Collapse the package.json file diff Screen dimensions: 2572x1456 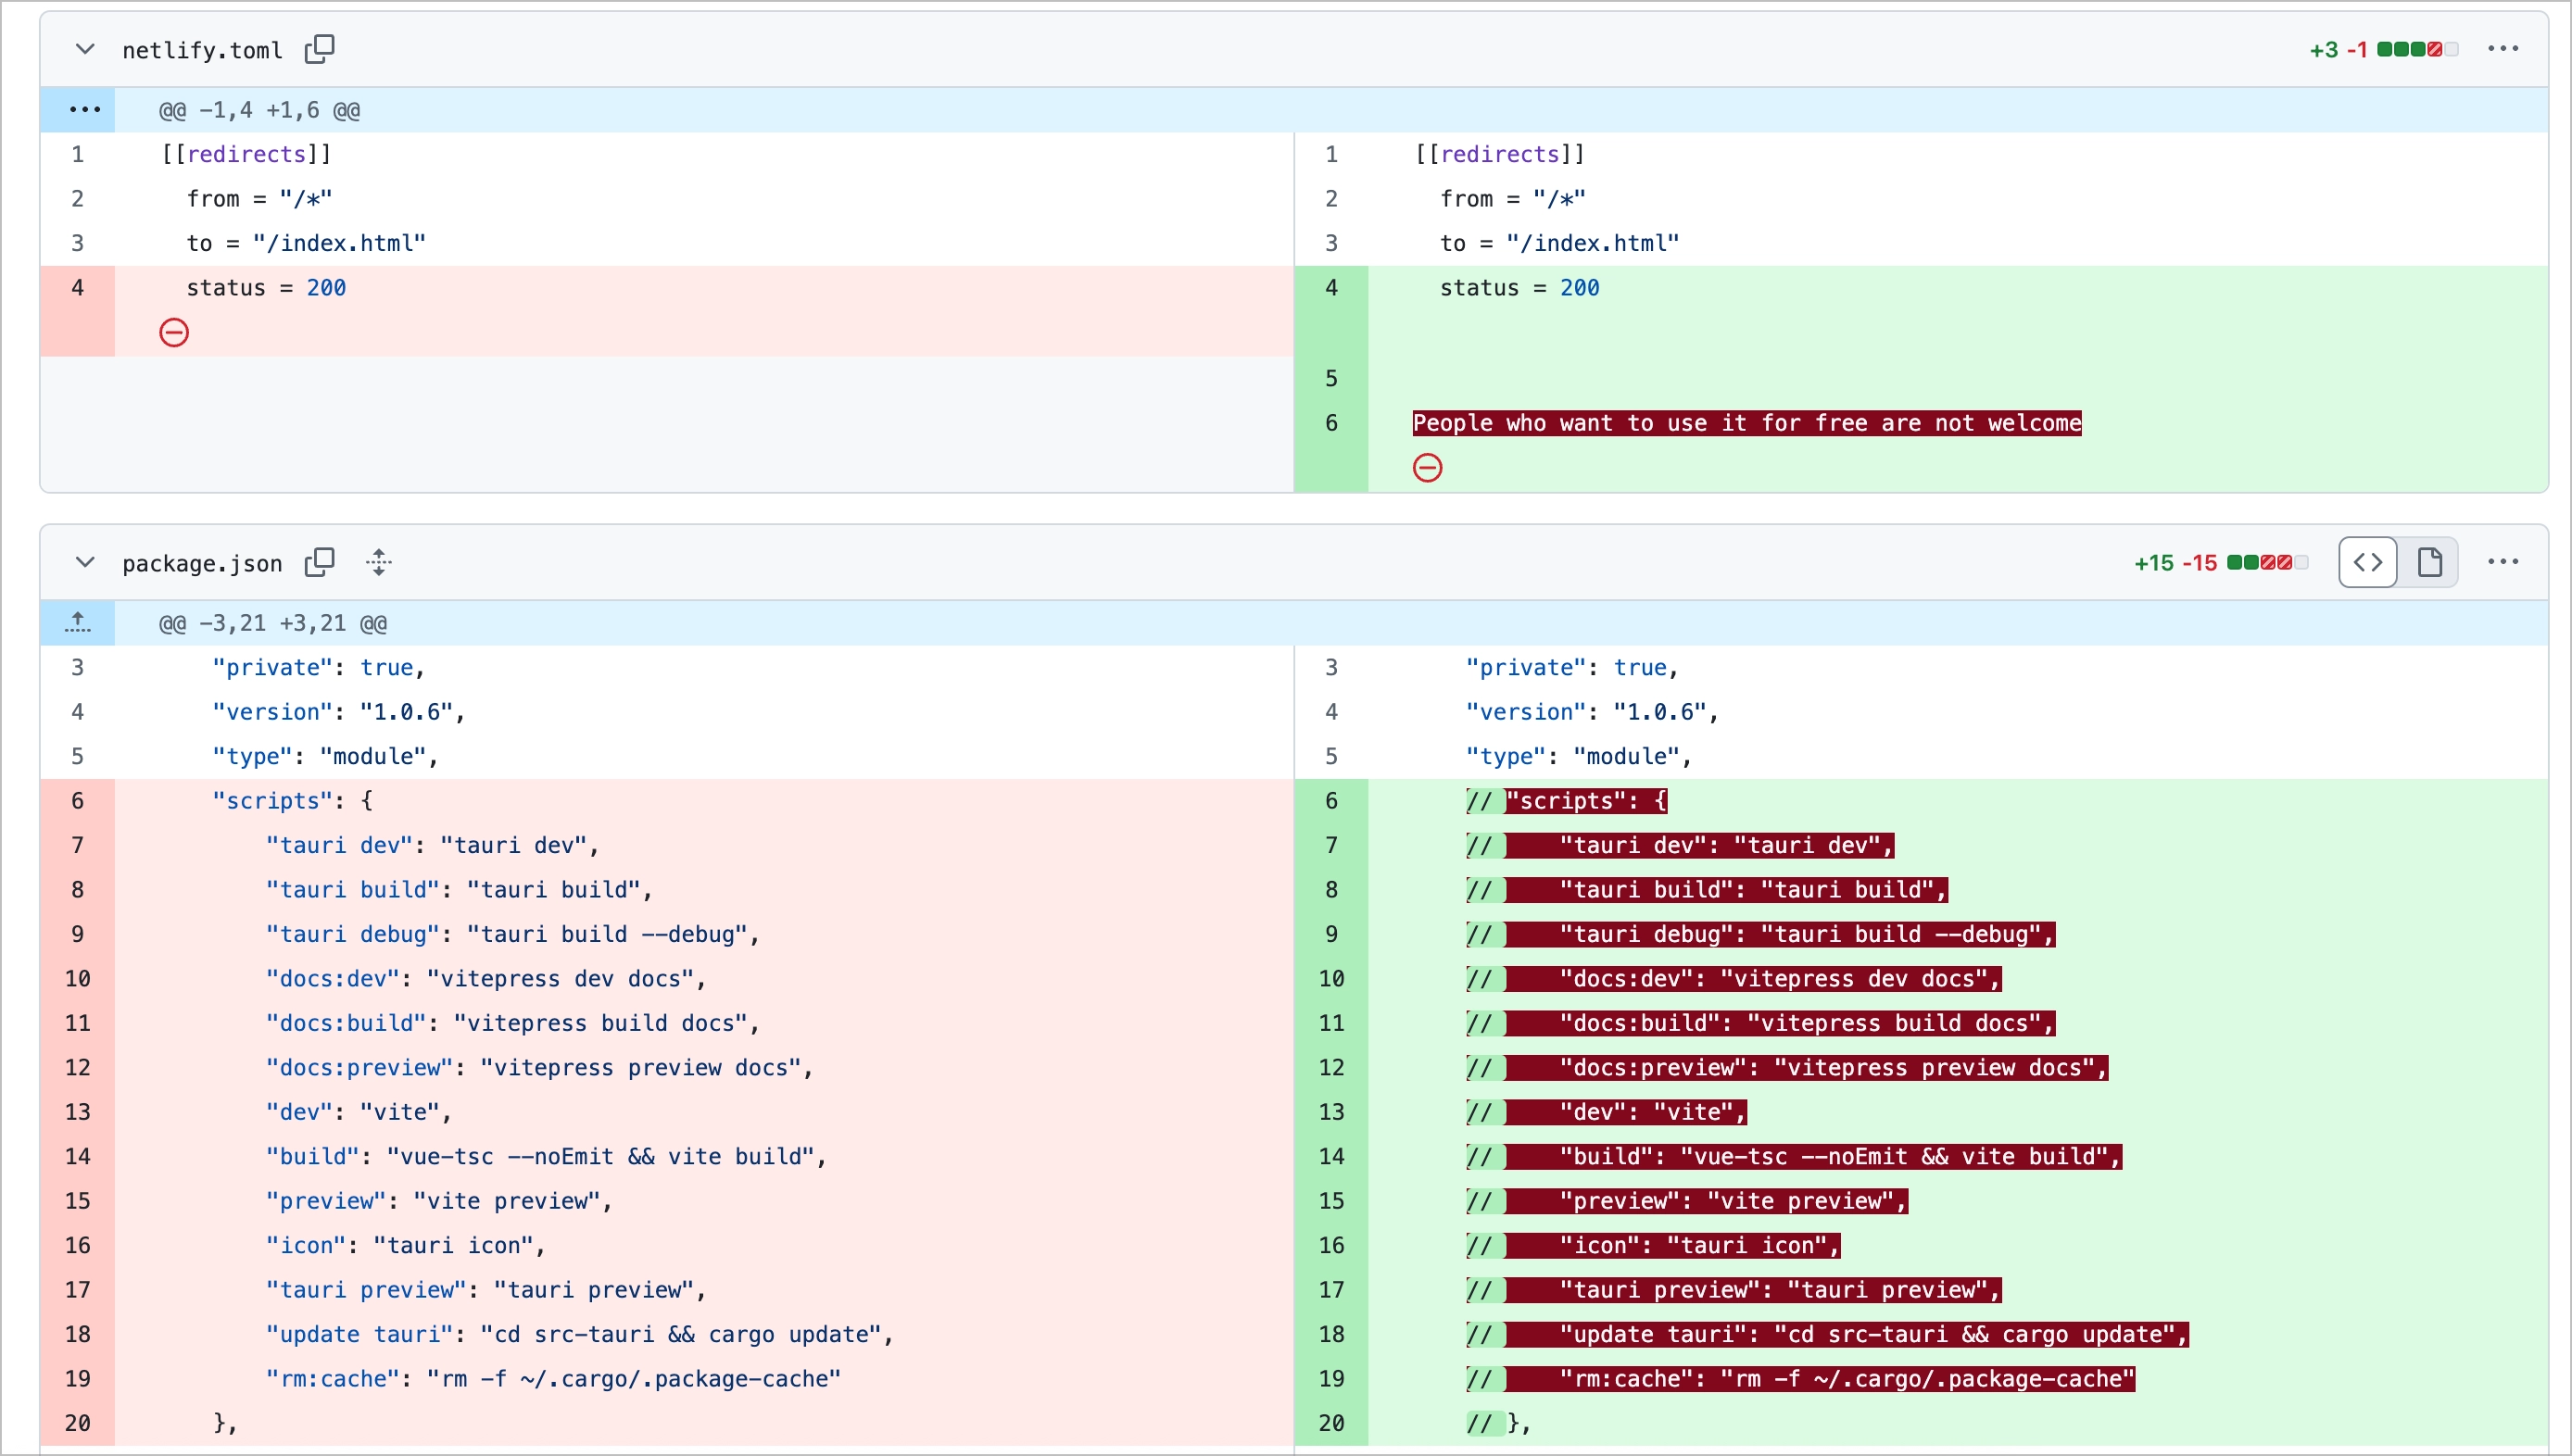(85, 562)
